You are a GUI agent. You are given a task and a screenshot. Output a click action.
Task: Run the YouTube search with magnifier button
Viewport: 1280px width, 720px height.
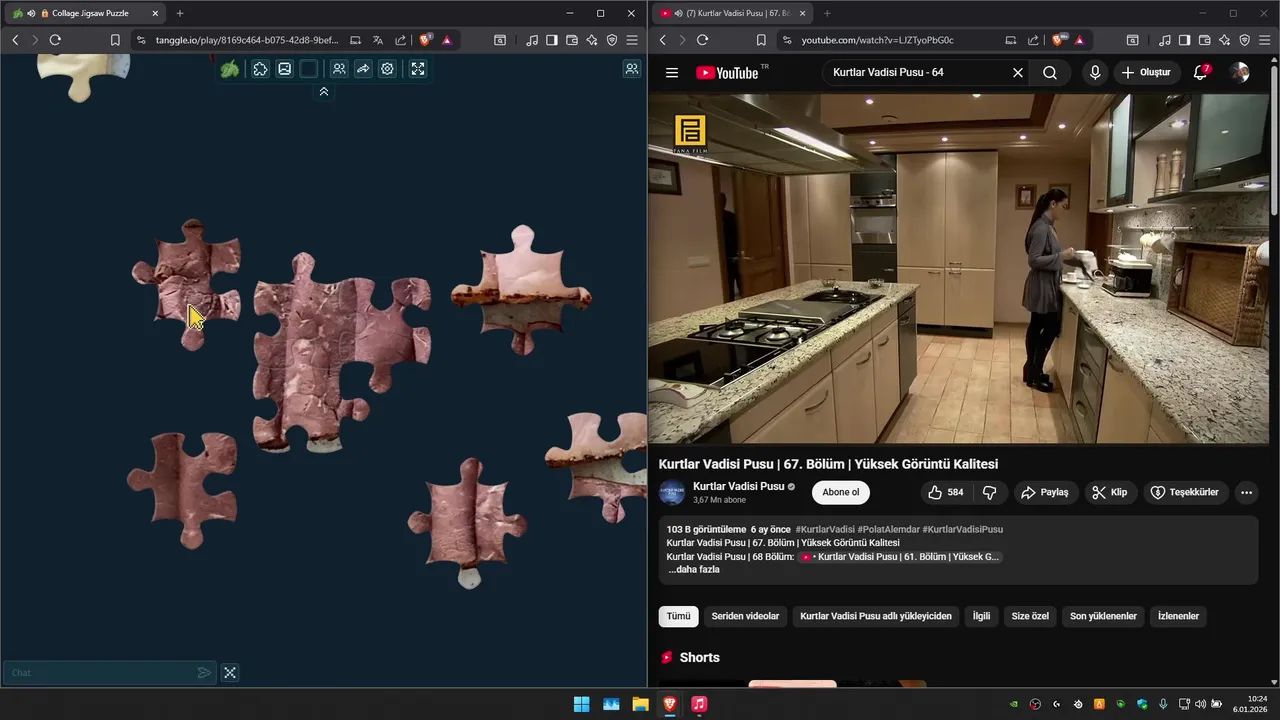point(1050,72)
